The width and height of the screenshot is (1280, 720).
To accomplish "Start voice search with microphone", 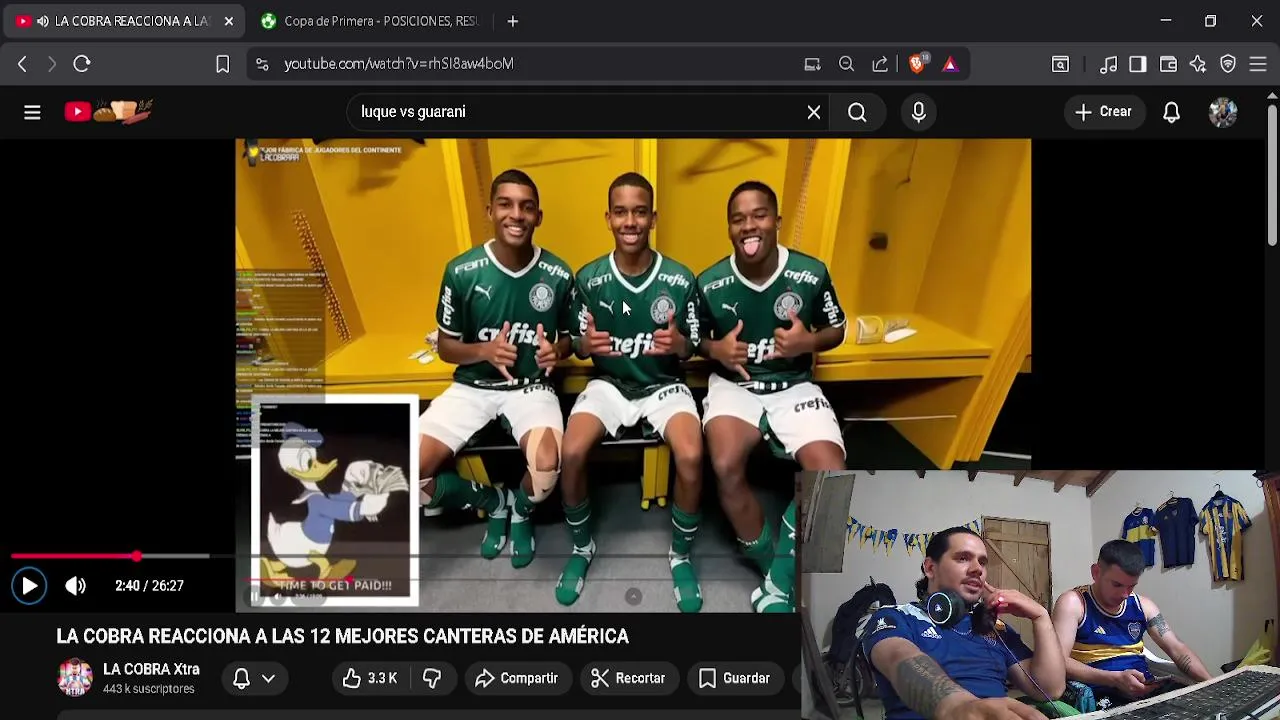I will point(919,112).
